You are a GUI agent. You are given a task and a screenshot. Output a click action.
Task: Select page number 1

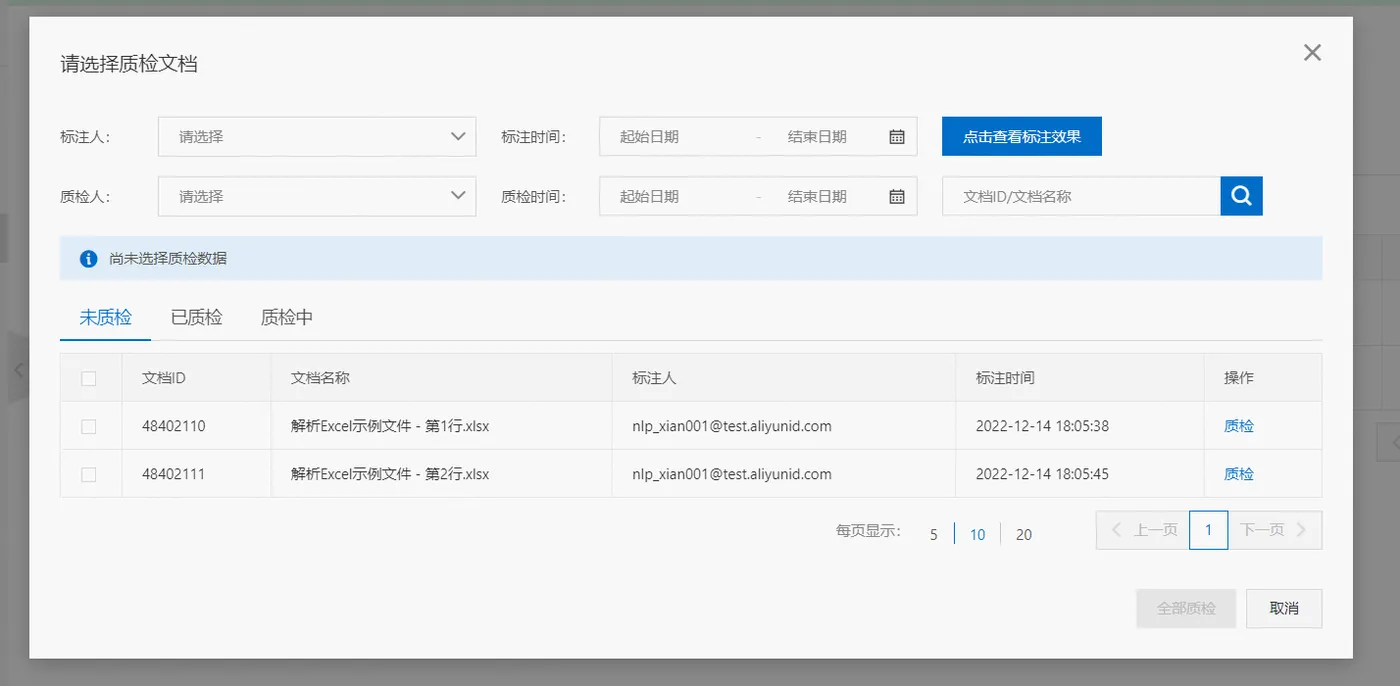(1209, 530)
